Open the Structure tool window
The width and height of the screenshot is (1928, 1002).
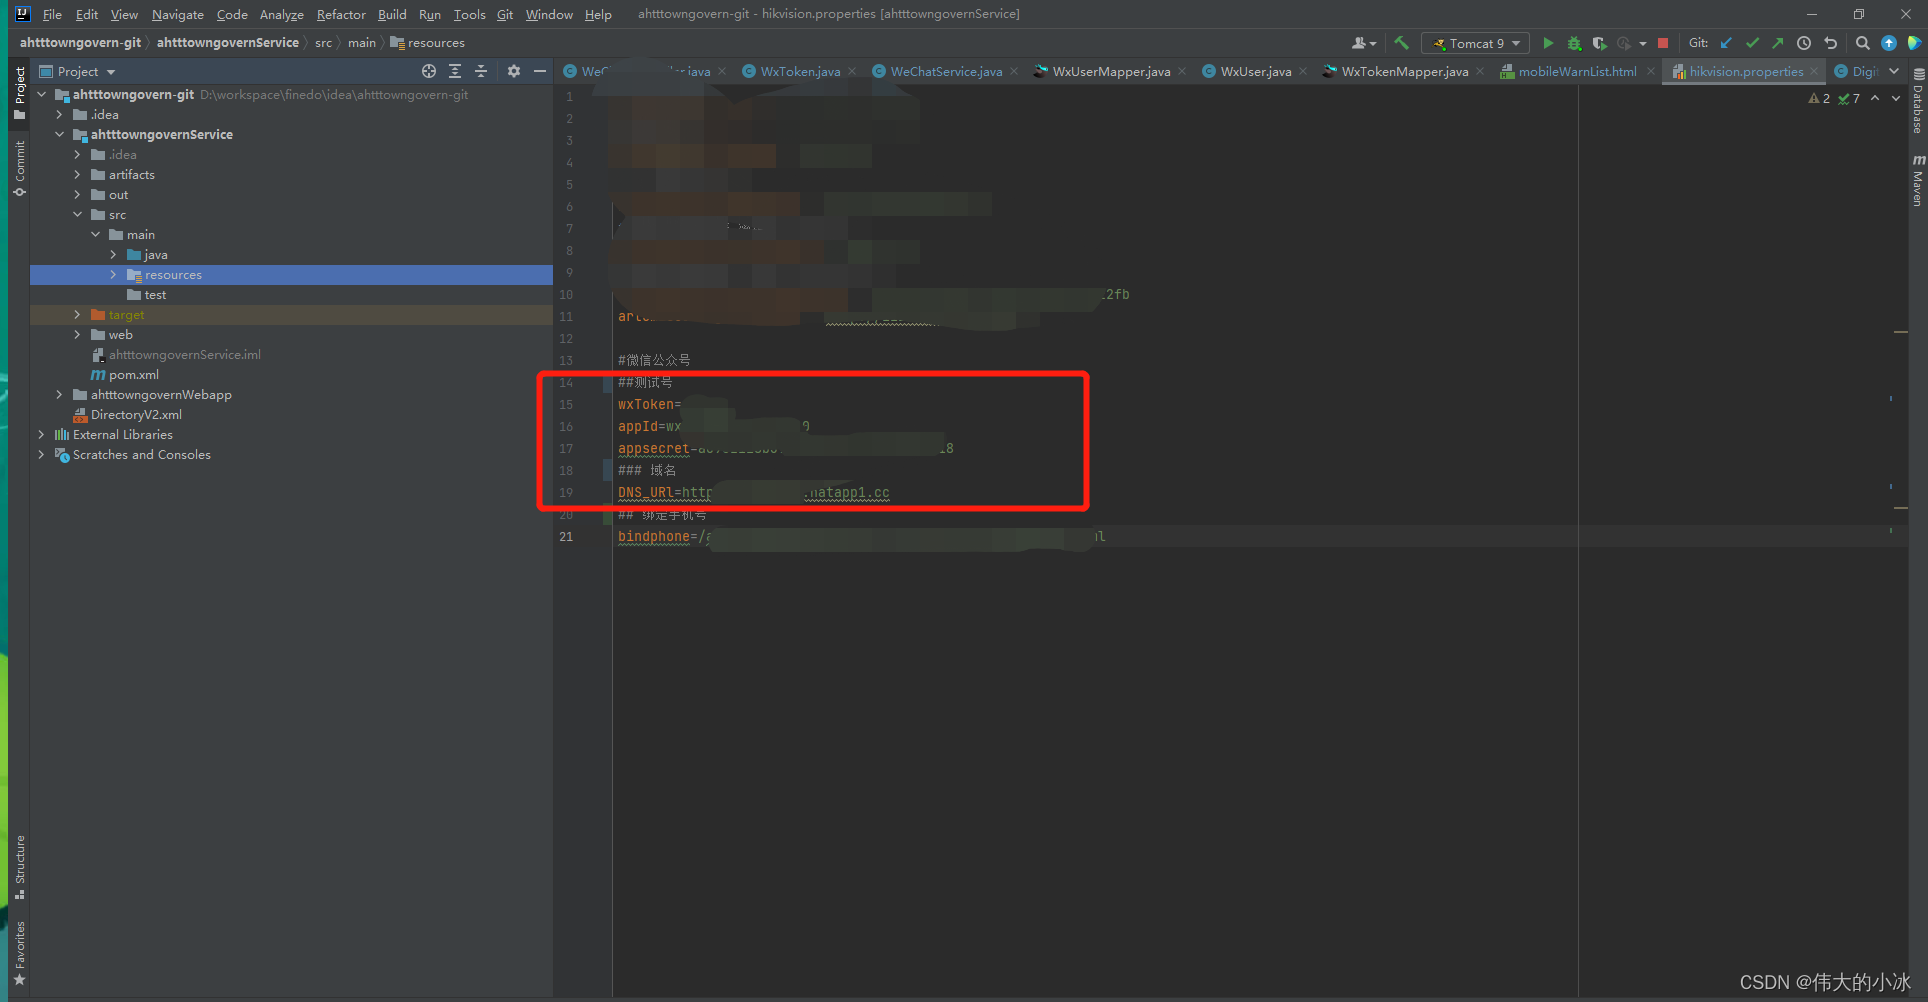tap(19, 866)
